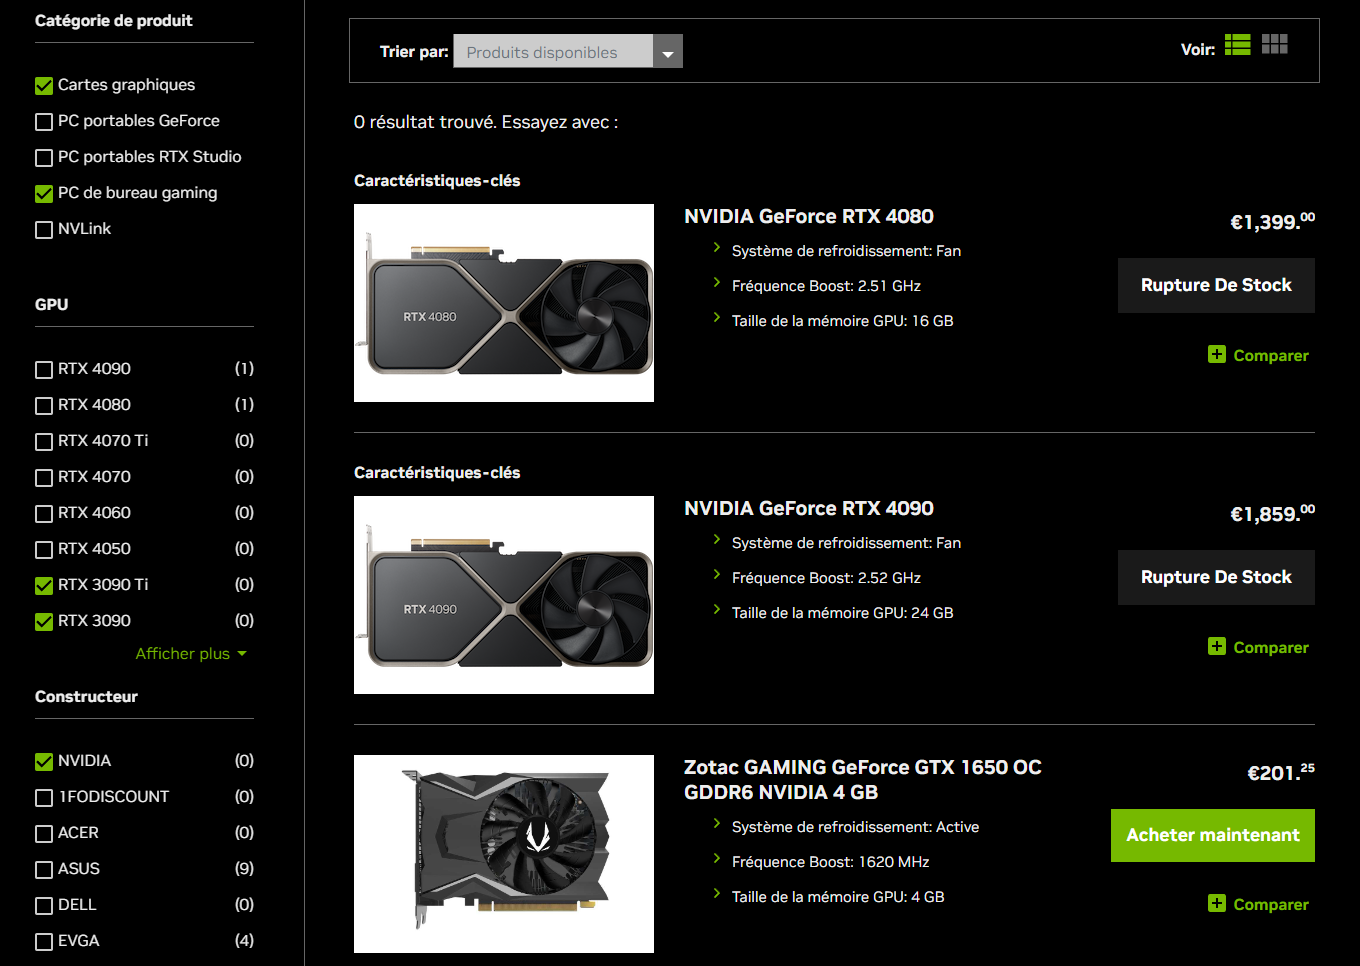Tick the RTX 4050 checkbox
Viewport: 1360px width, 966px height.
pyautogui.click(x=44, y=550)
